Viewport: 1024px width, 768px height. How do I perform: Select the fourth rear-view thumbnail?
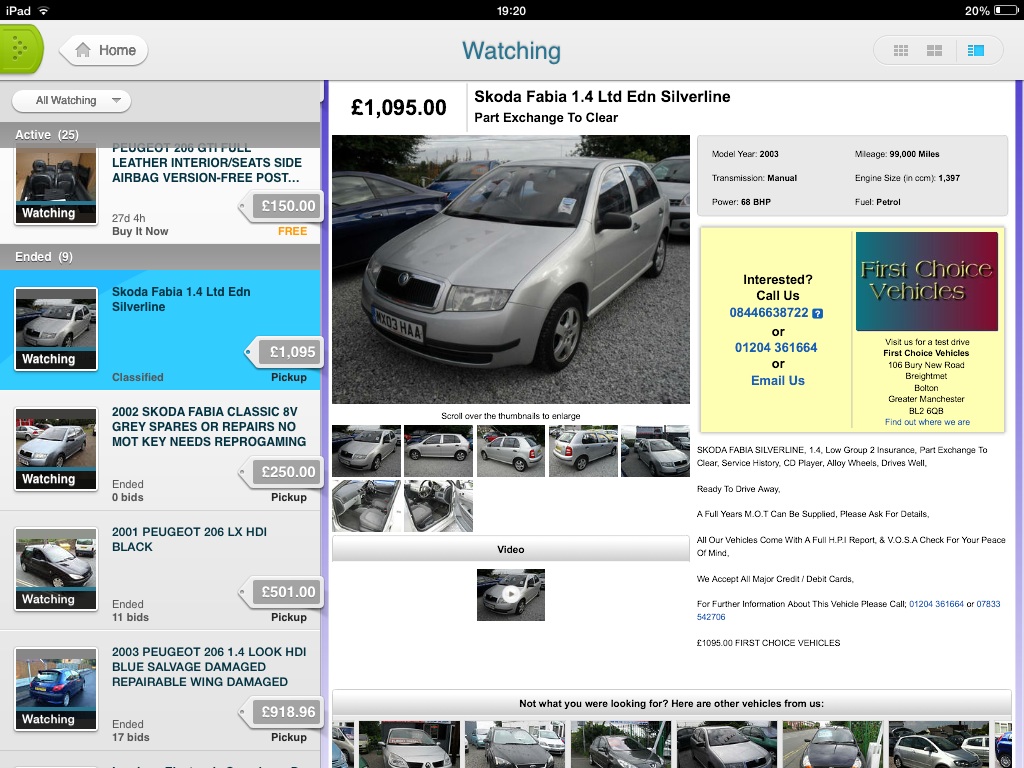tap(583, 451)
